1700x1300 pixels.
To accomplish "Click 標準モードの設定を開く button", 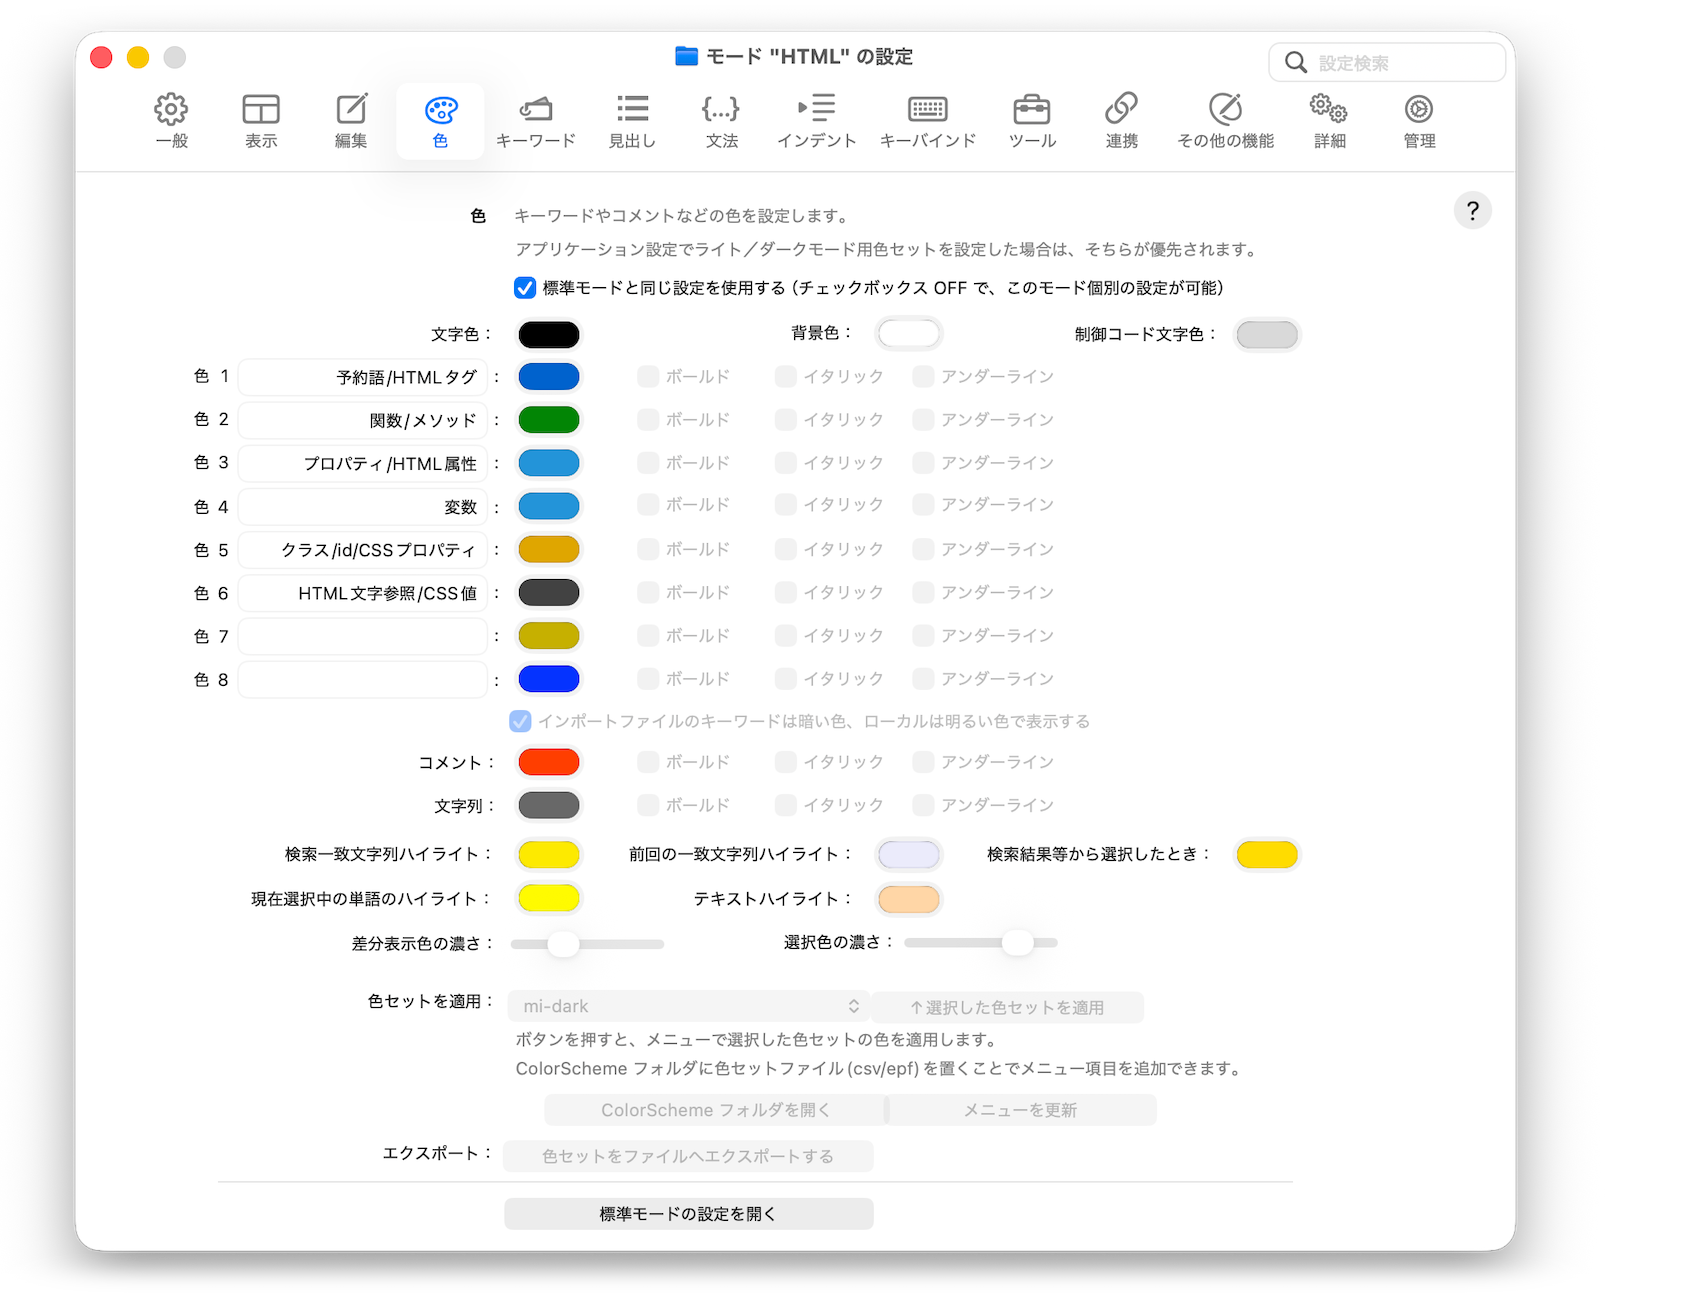I will coord(688,1214).
